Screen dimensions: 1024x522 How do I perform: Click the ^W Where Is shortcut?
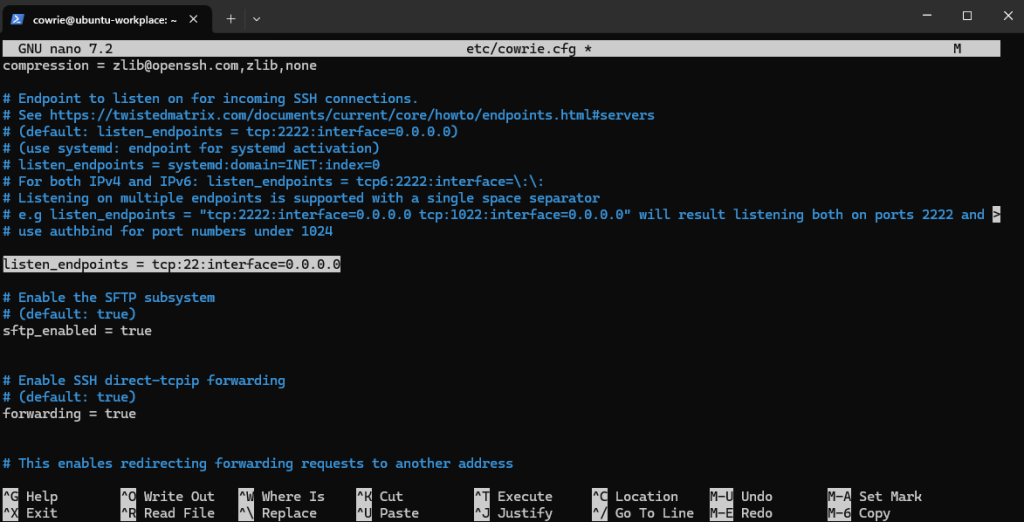pyautogui.click(x=281, y=496)
